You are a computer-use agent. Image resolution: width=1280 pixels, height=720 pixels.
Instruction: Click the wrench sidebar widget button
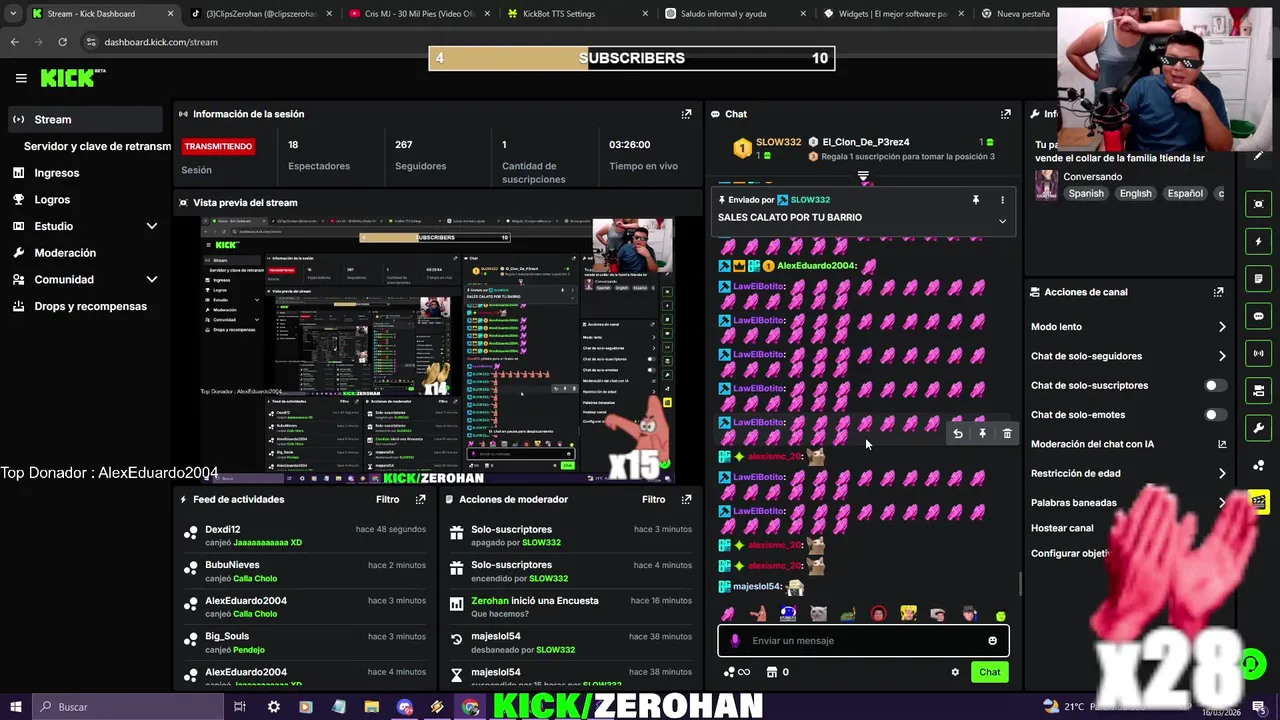pos(1258,428)
